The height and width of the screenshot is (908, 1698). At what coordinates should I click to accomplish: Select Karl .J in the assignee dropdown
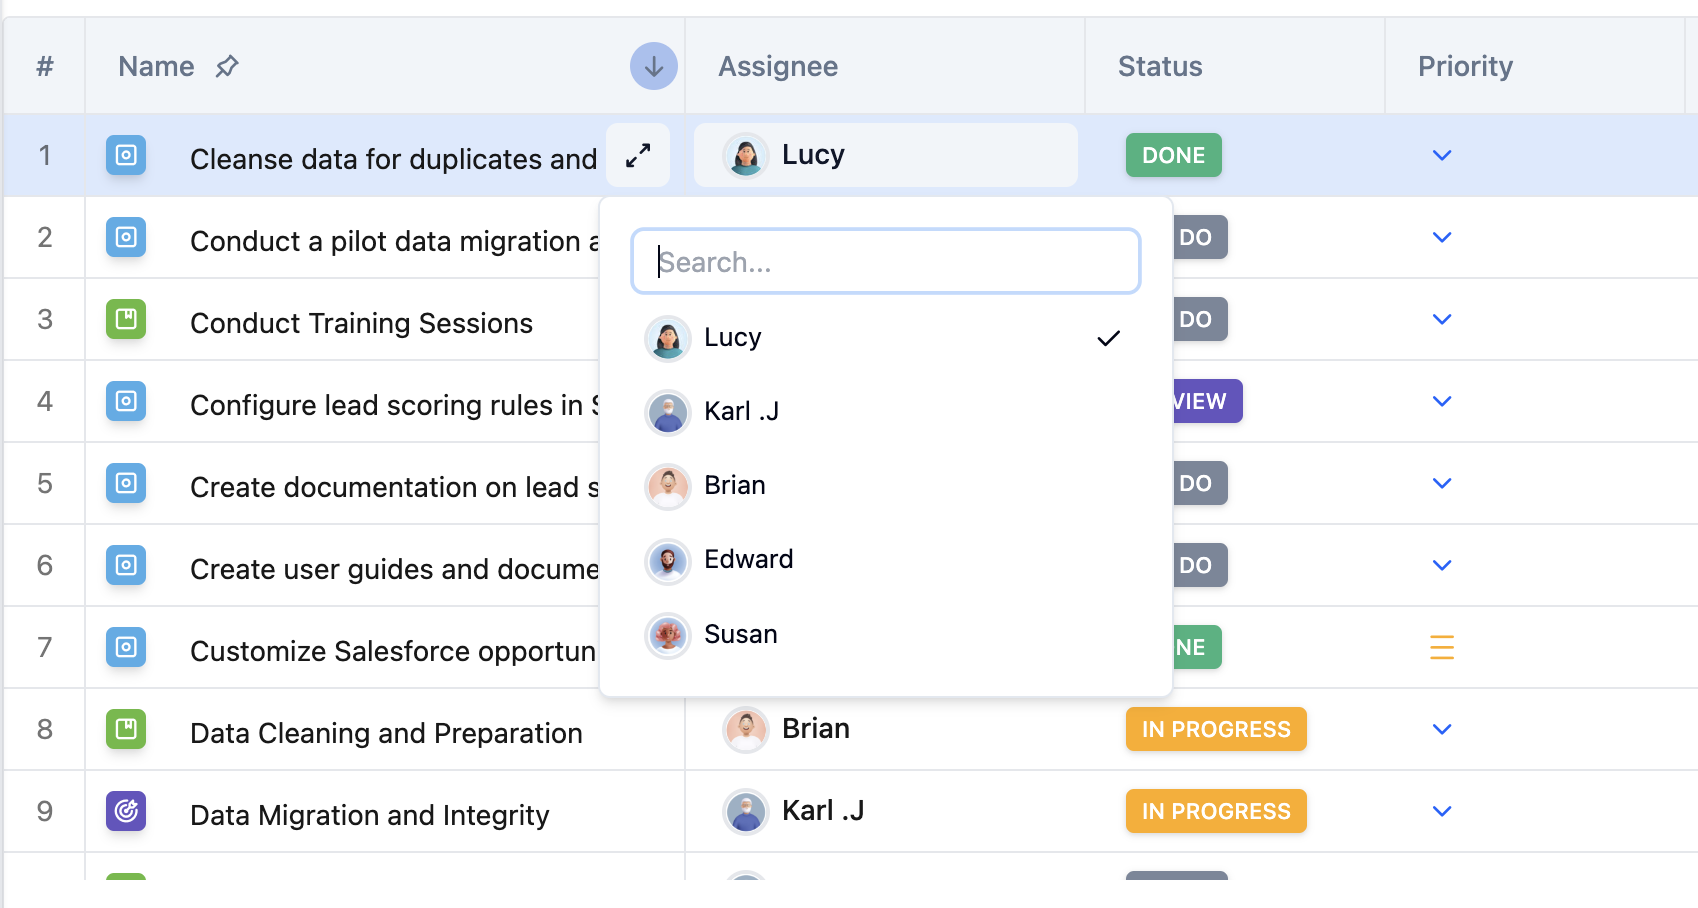point(741,412)
